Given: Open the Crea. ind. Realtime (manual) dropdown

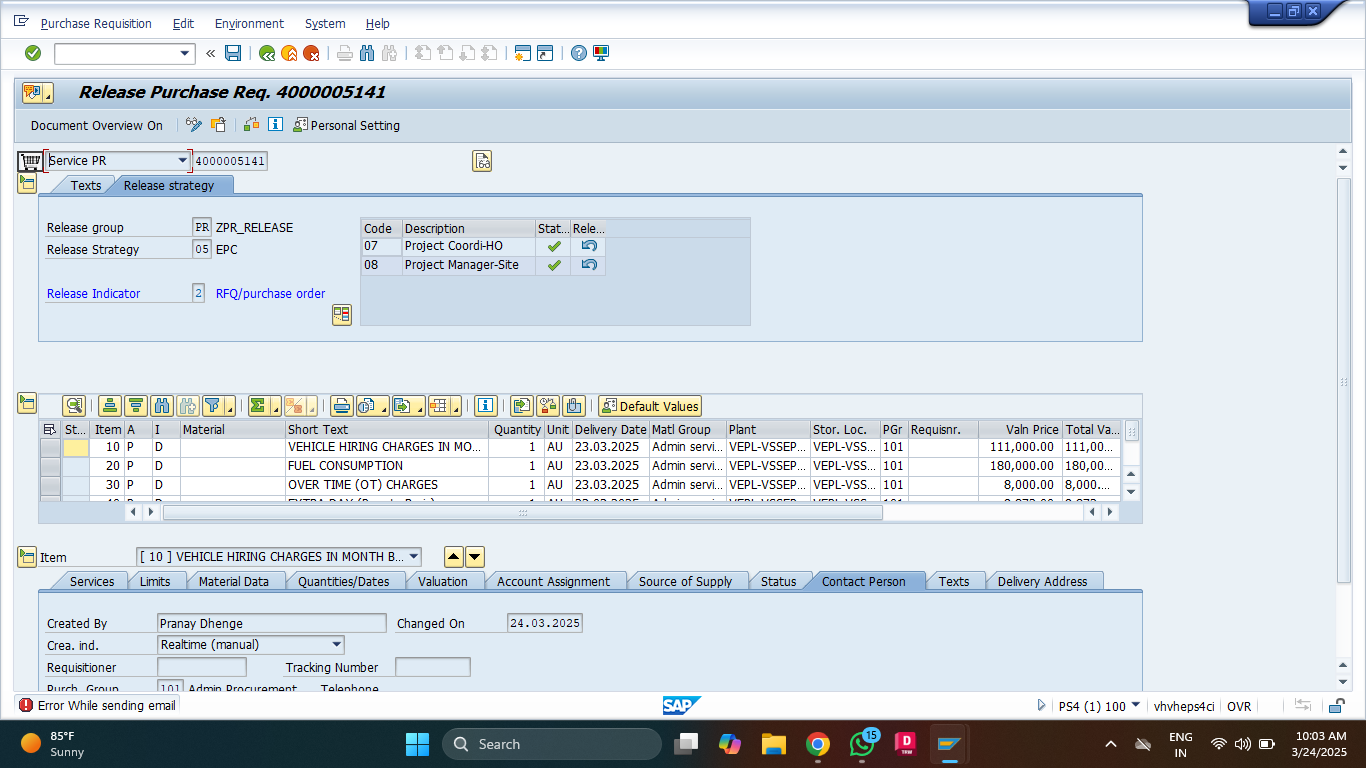Looking at the screenshot, I should [336, 645].
